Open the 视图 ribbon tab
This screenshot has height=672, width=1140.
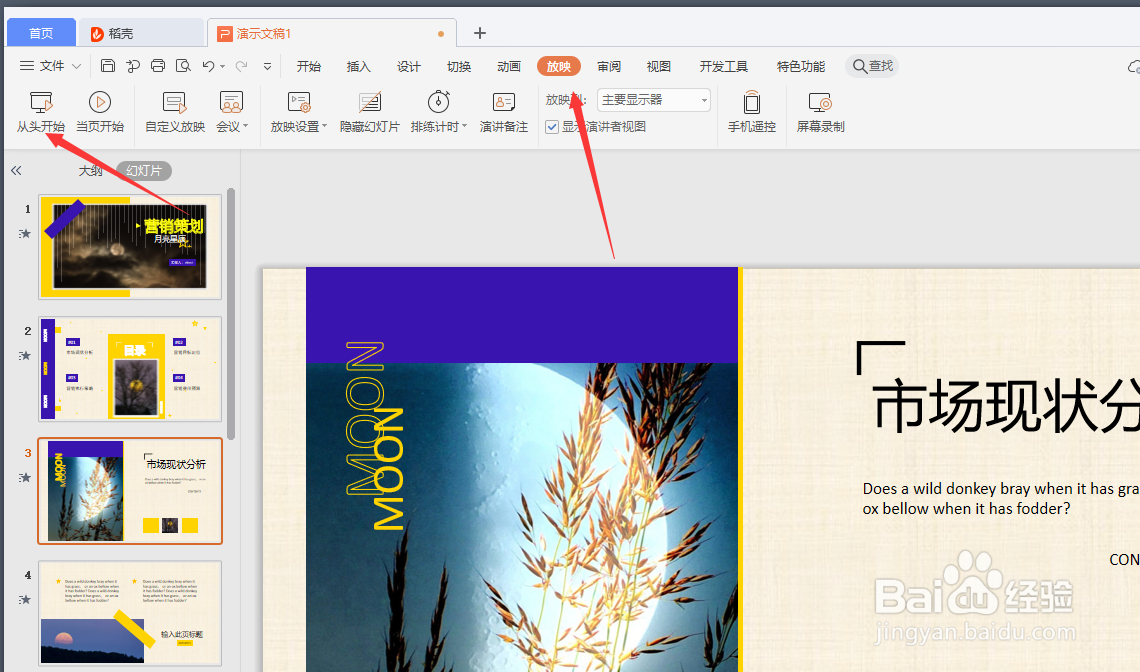pos(659,66)
